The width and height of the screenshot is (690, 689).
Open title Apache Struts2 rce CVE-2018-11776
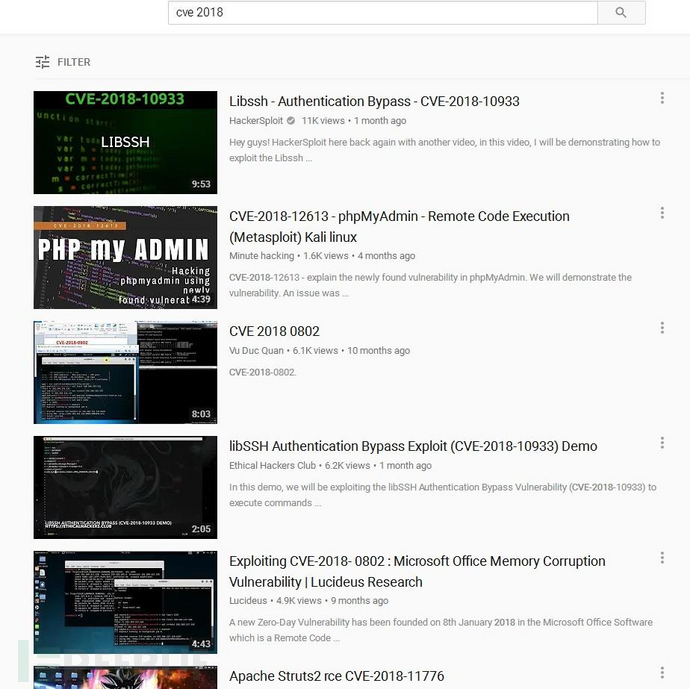click(337, 676)
